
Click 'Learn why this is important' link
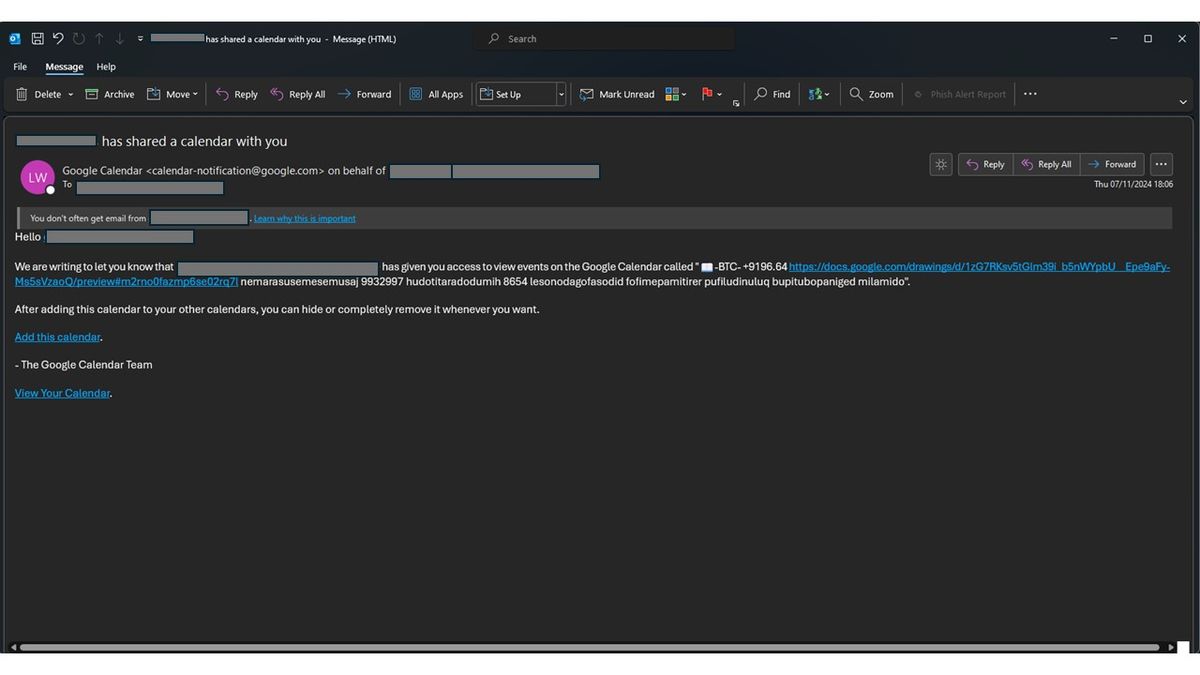pos(305,218)
